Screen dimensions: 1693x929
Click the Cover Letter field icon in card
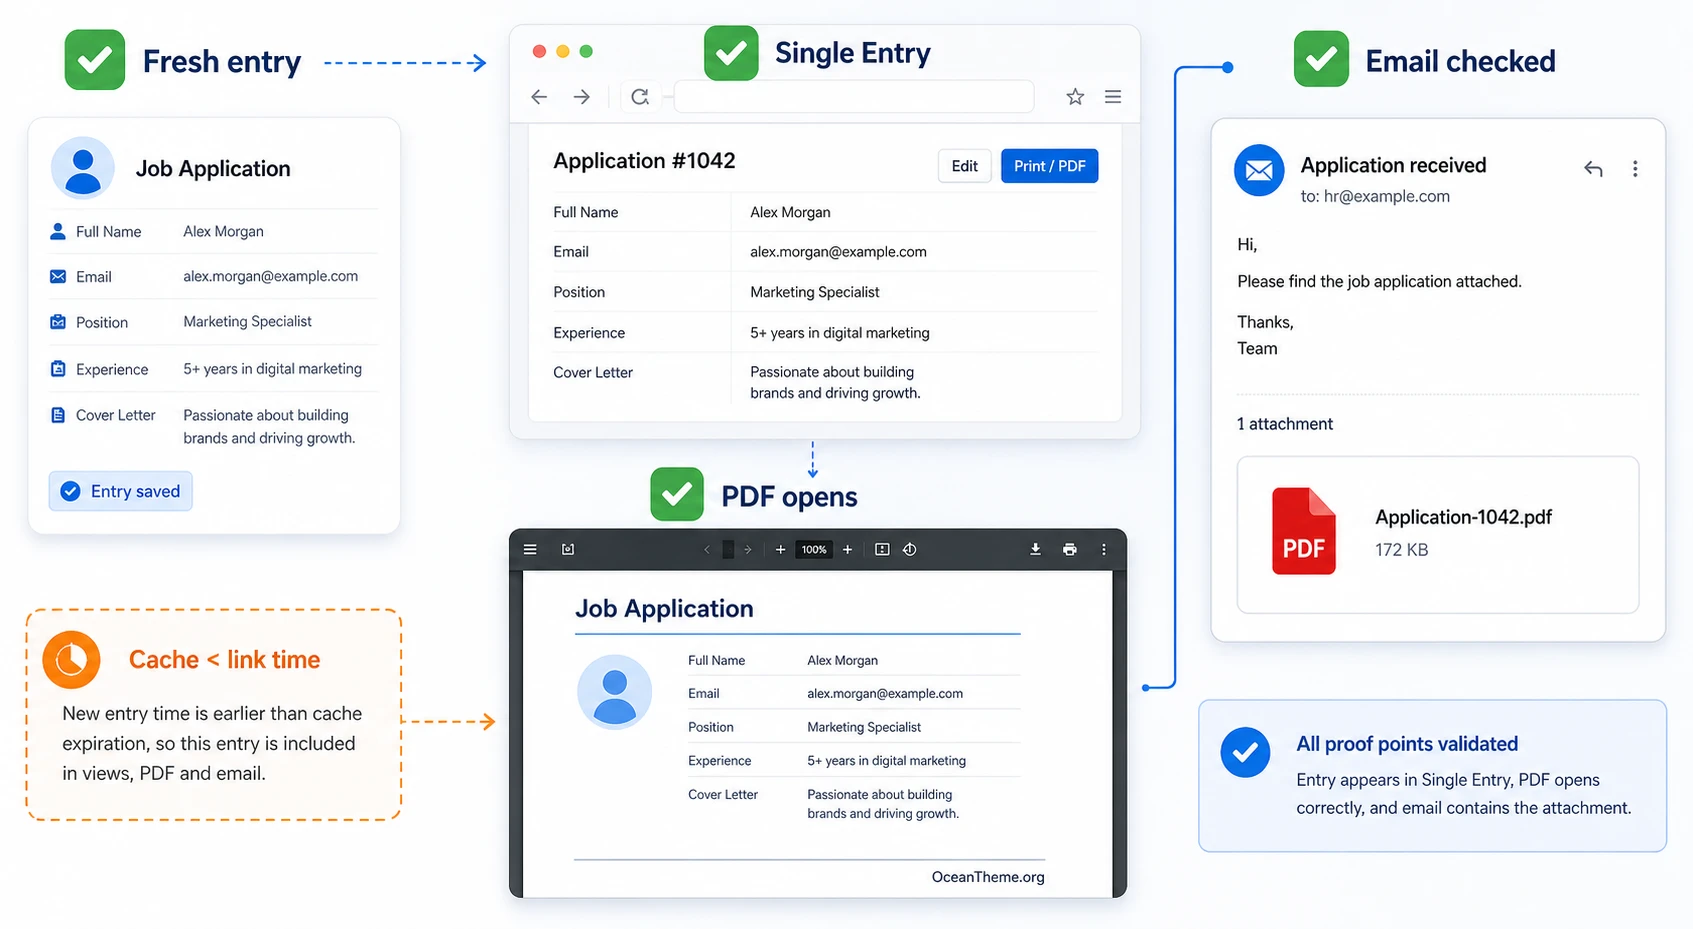58,415
